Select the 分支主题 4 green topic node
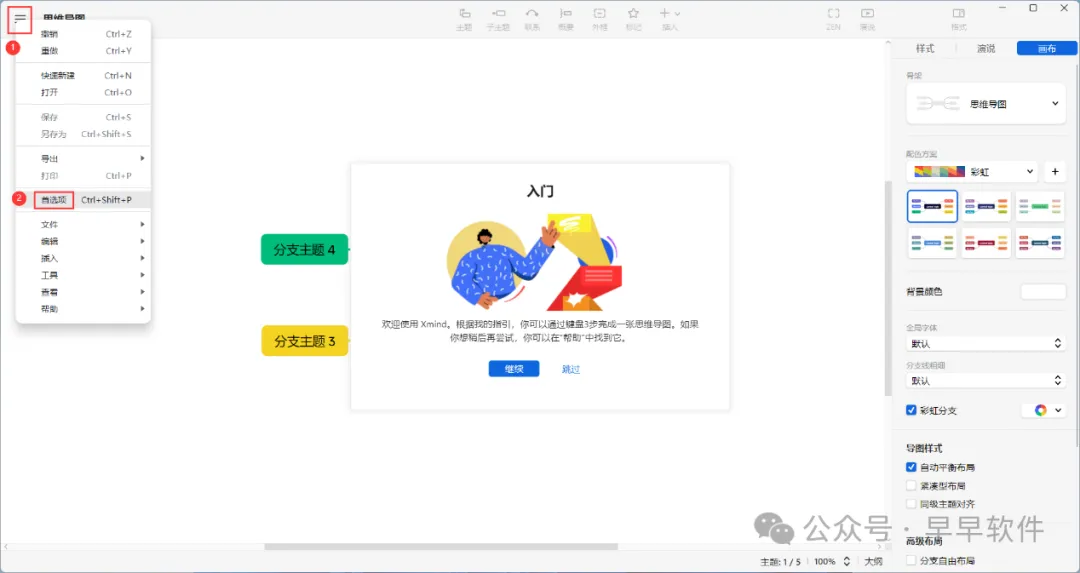1080x573 pixels. coord(304,249)
